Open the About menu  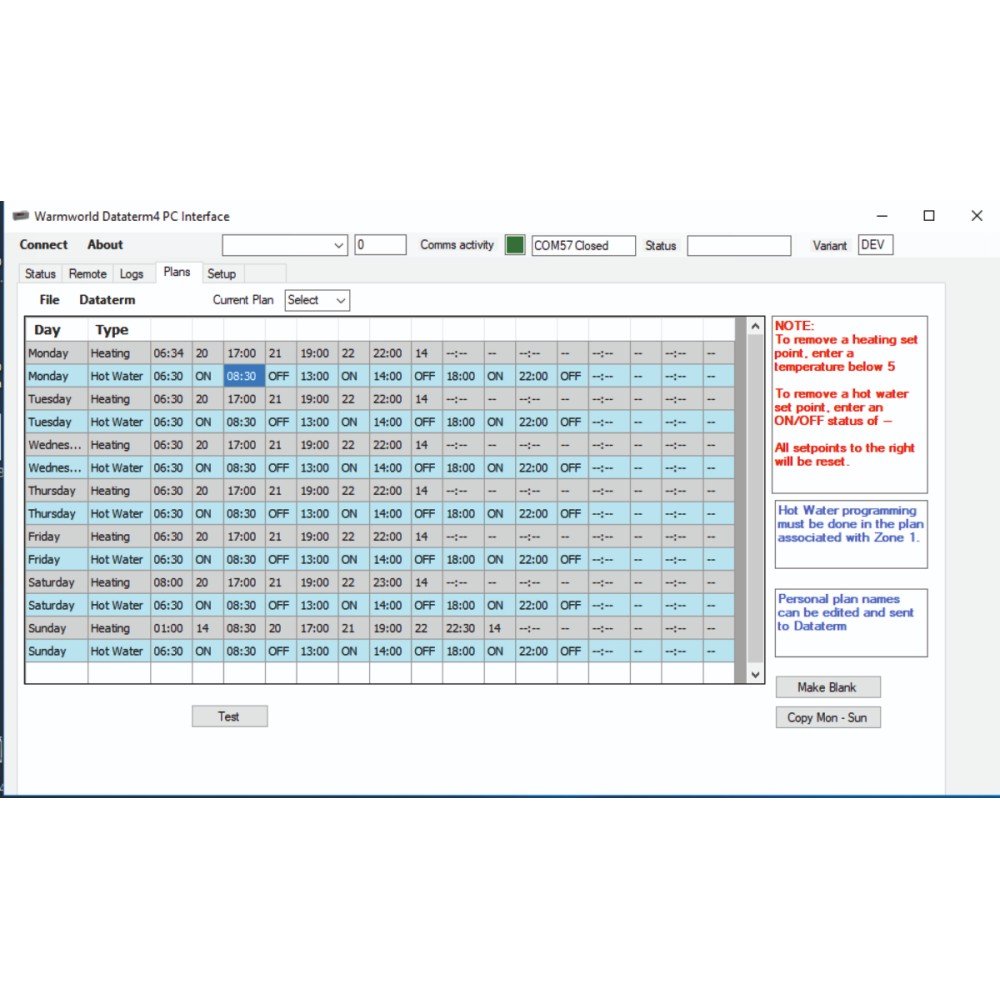point(105,245)
